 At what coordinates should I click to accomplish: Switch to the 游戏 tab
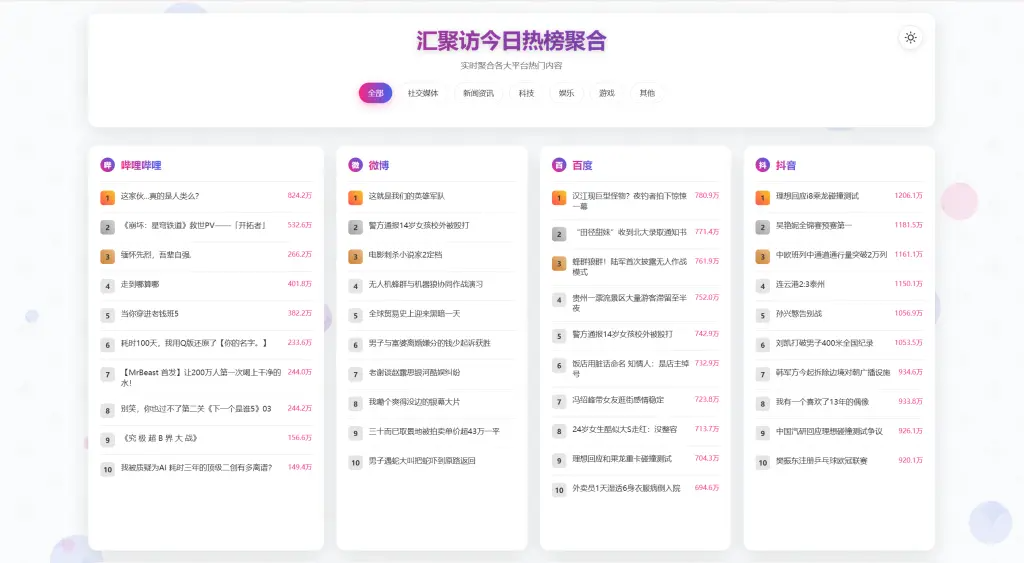point(607,93)
